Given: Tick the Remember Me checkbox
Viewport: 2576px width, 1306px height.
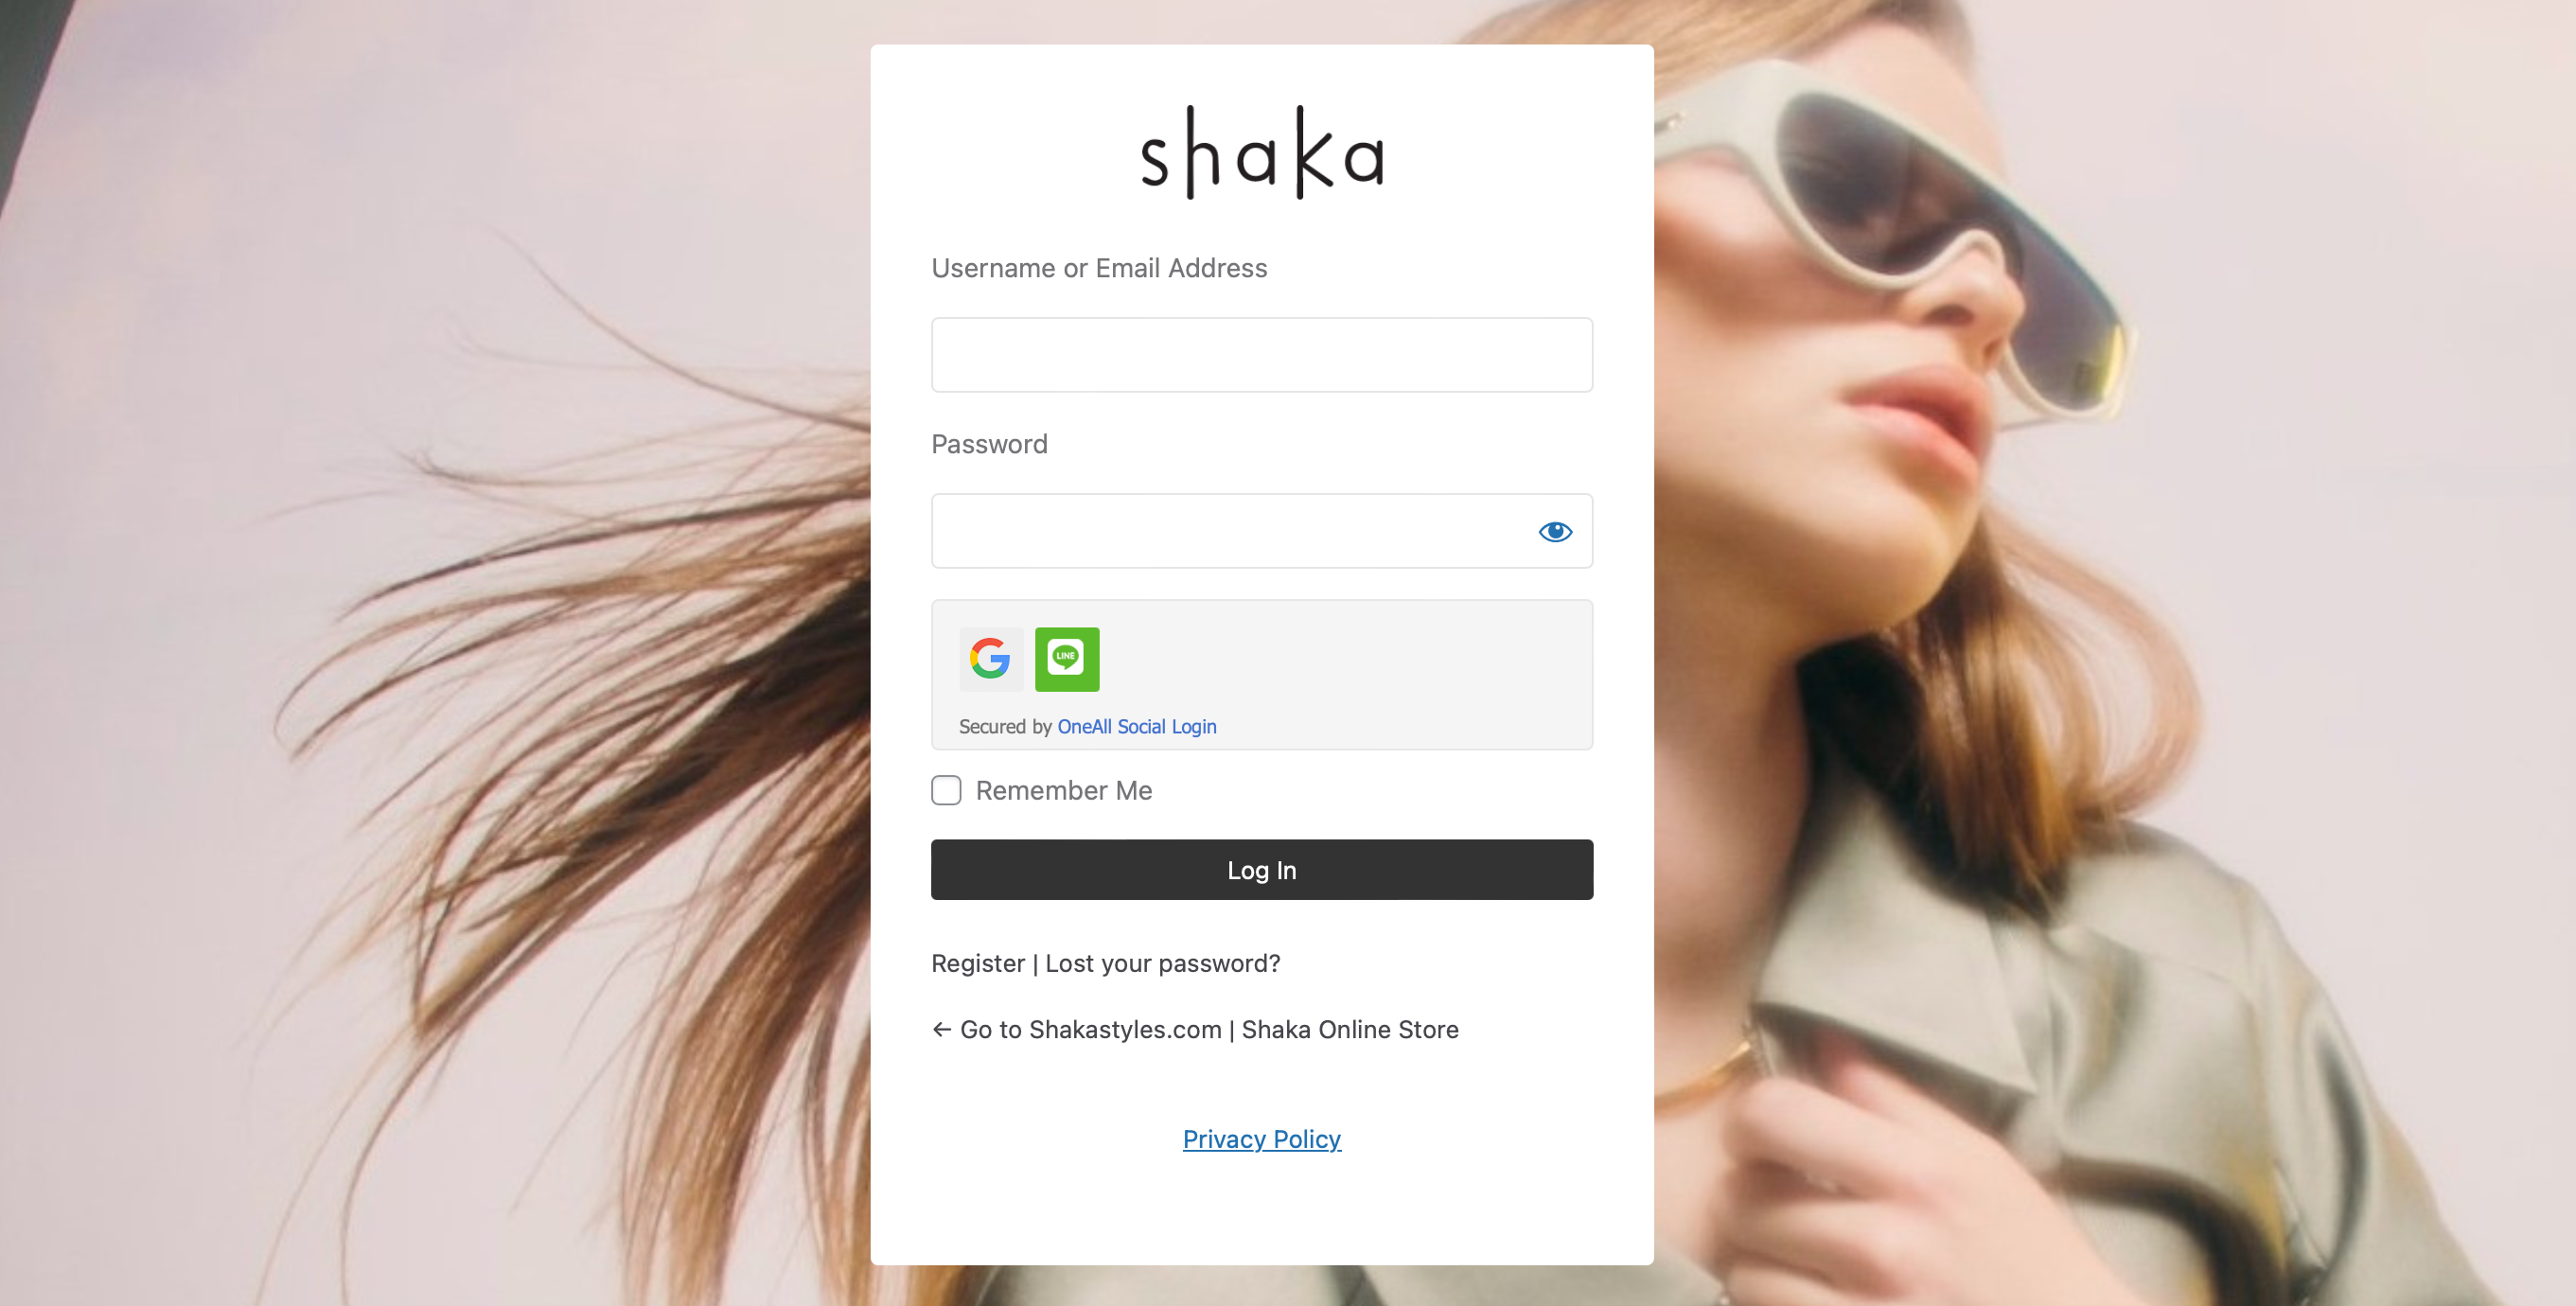Looking at the screenshot, I should (946, 790).
